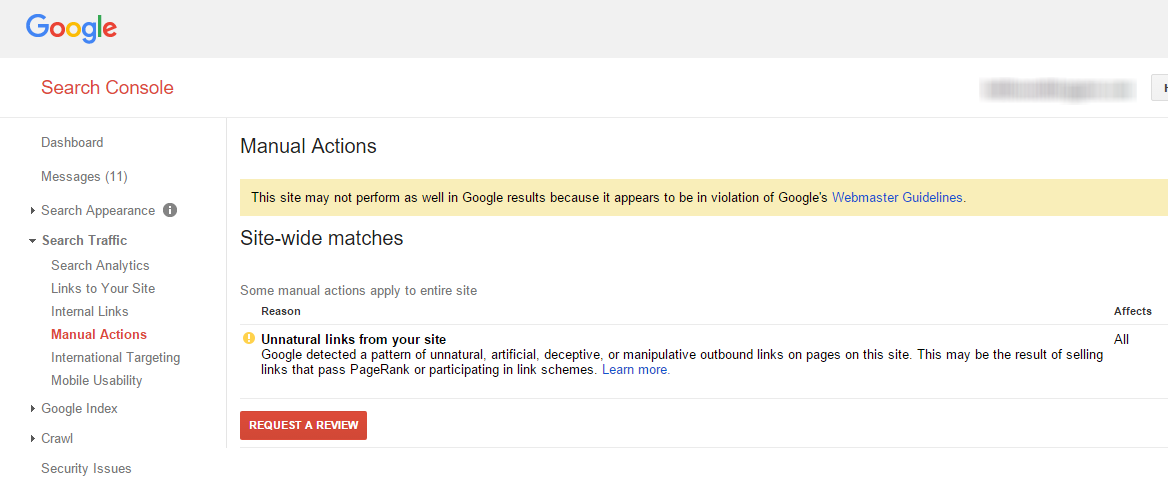Click the partially visible Help button
Screen dimensions: 1168x491
click(x=1160, y=87)
